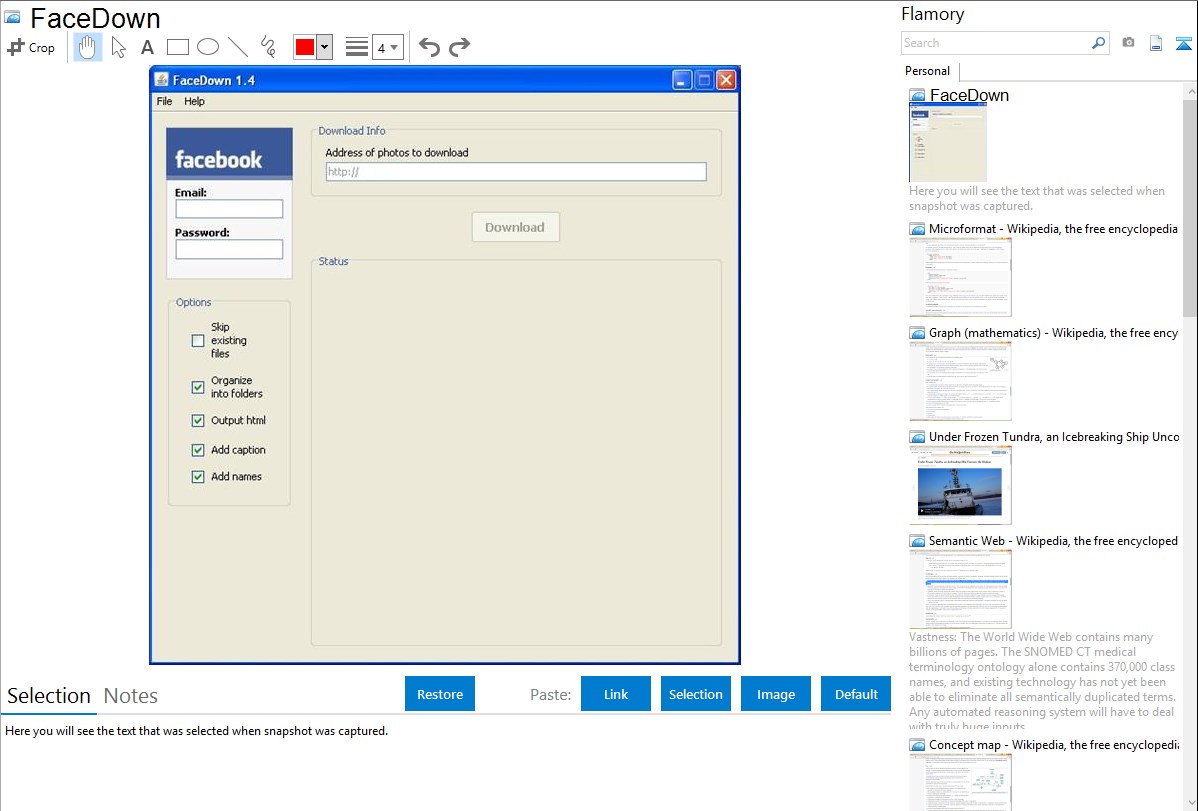Click the Flamory icon beside the FaceDown heading
1198x811 pixels.
tap(12, 17)
